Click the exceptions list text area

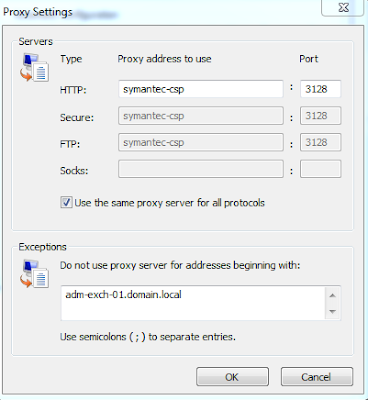[x=193, y=303]
